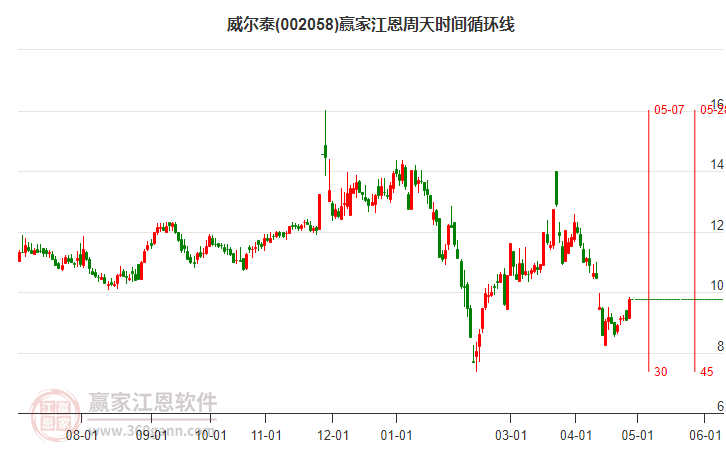Click the 06-01 date axis label
726x450 pixels.
click(x=705, y=435)
